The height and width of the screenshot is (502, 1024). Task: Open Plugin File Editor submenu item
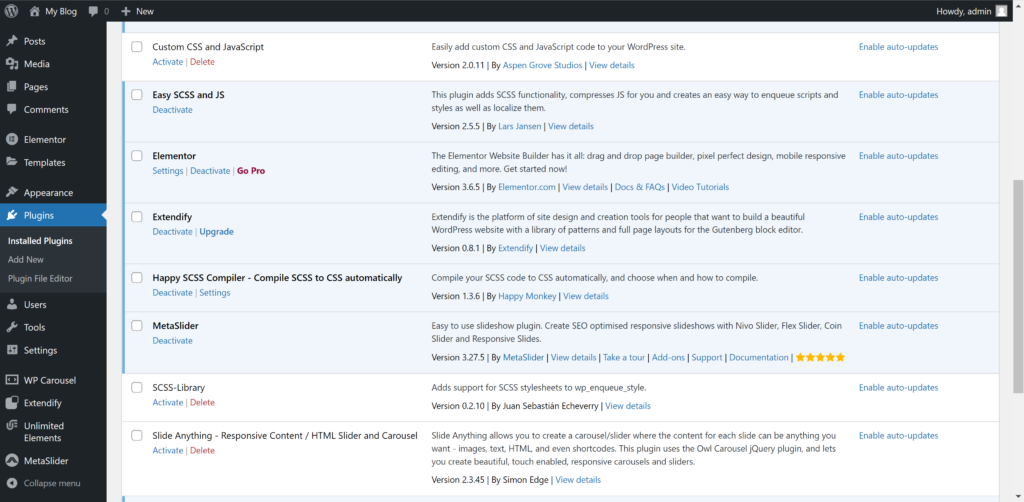pos(40,279)
